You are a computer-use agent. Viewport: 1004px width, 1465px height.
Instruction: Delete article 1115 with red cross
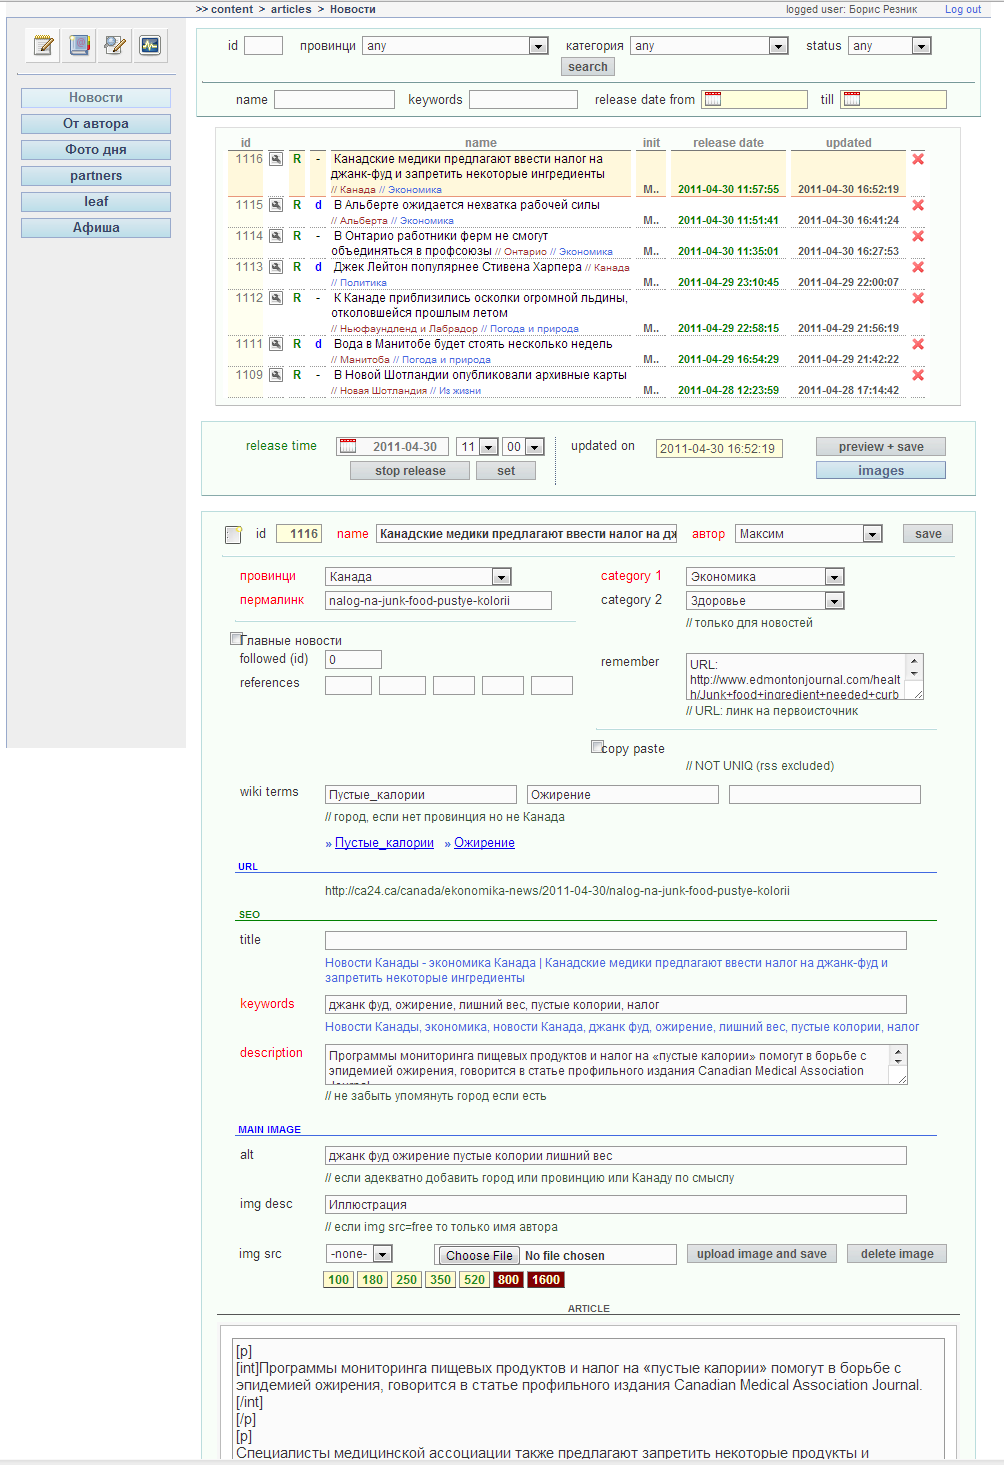(918, 205)
